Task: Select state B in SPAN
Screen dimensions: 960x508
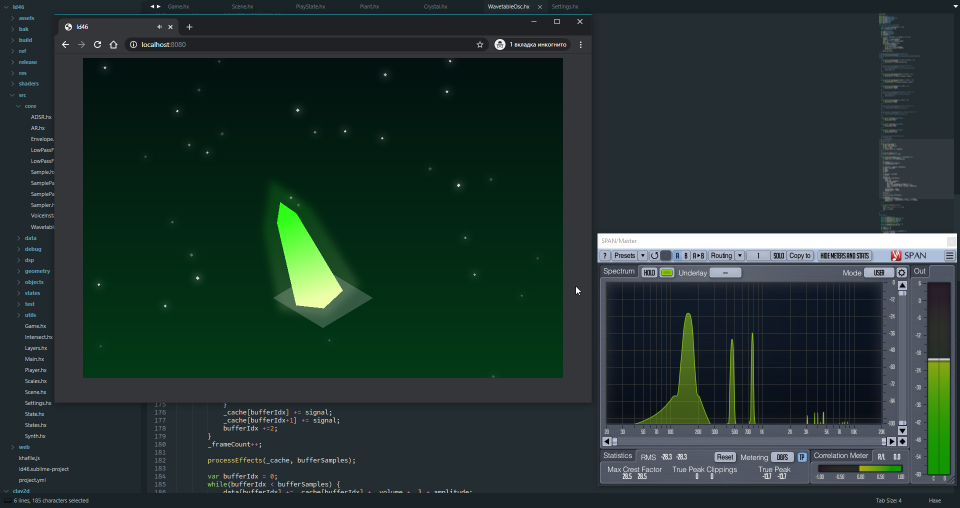Action: 686,256
